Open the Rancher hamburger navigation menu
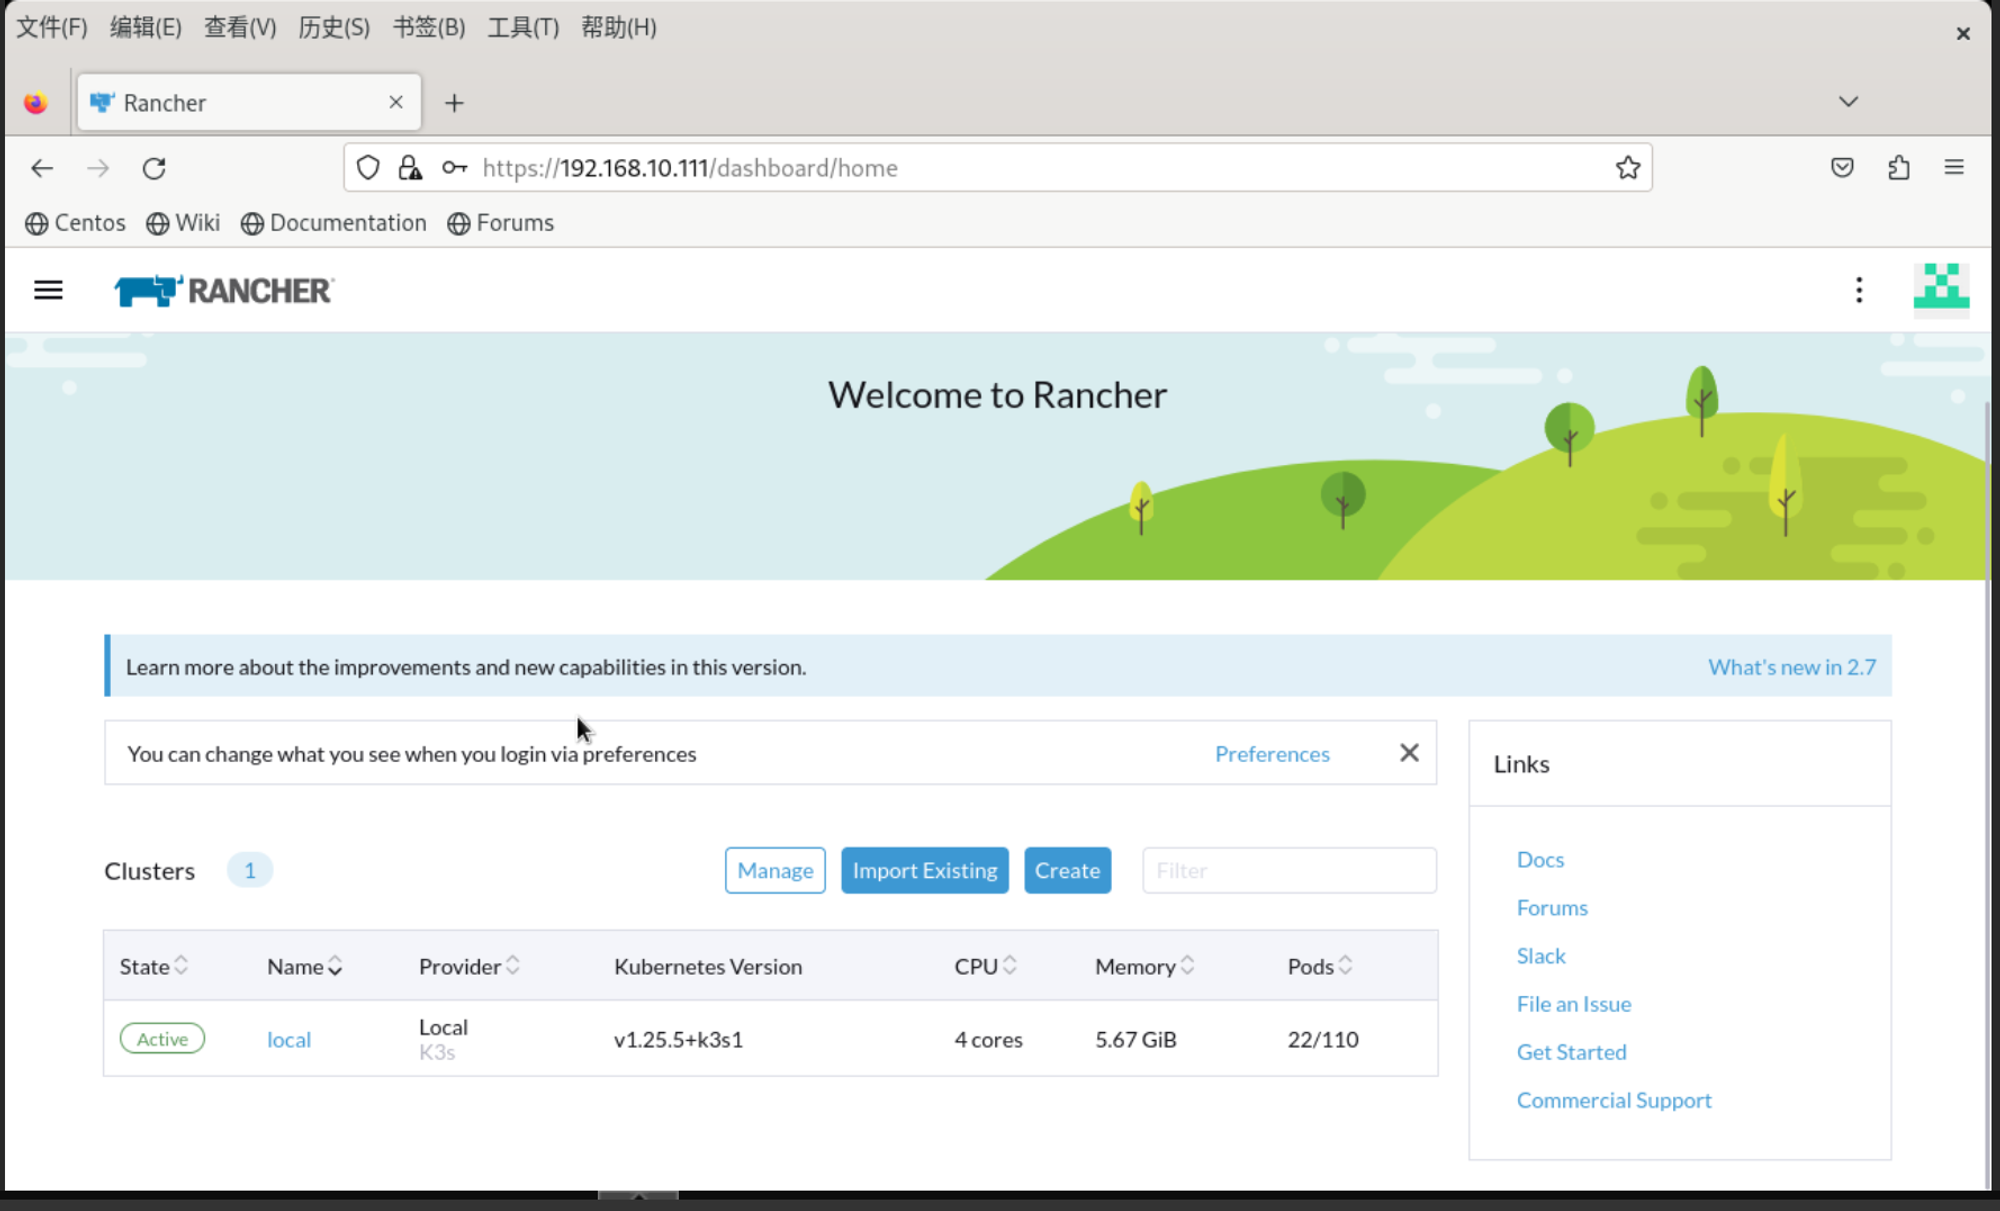The image size is (2000, 1211). 48,291
